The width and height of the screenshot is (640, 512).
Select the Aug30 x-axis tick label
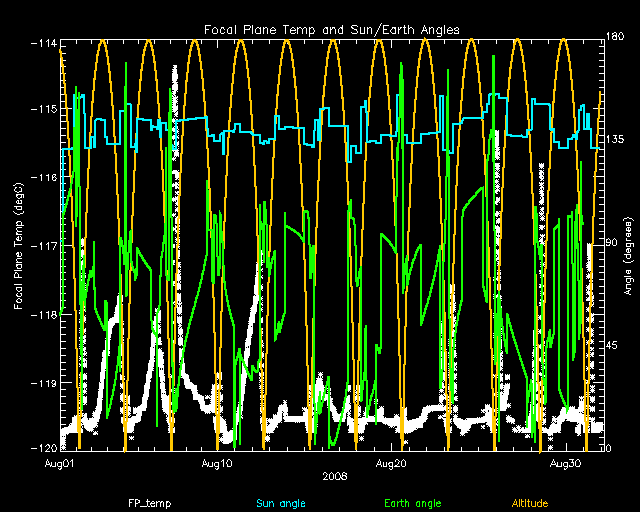(x=566, y=464)
